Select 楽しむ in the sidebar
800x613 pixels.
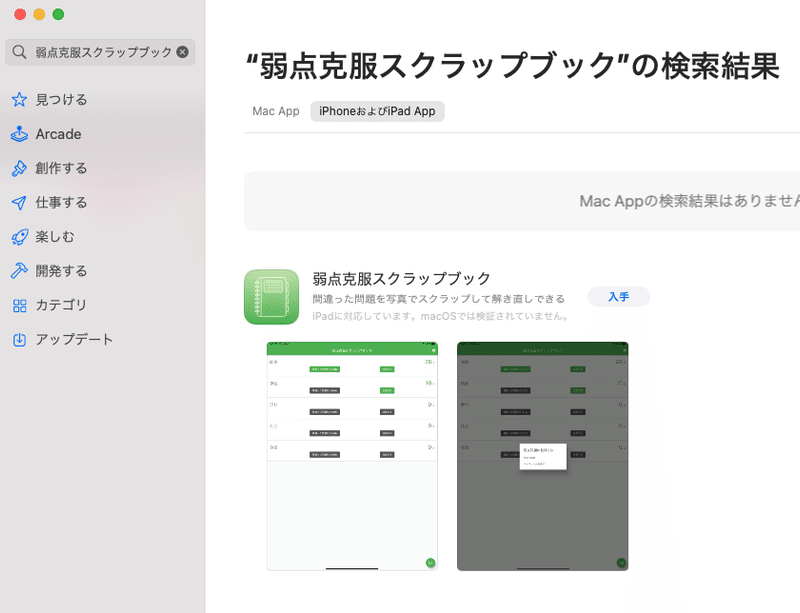coord(55,236)
